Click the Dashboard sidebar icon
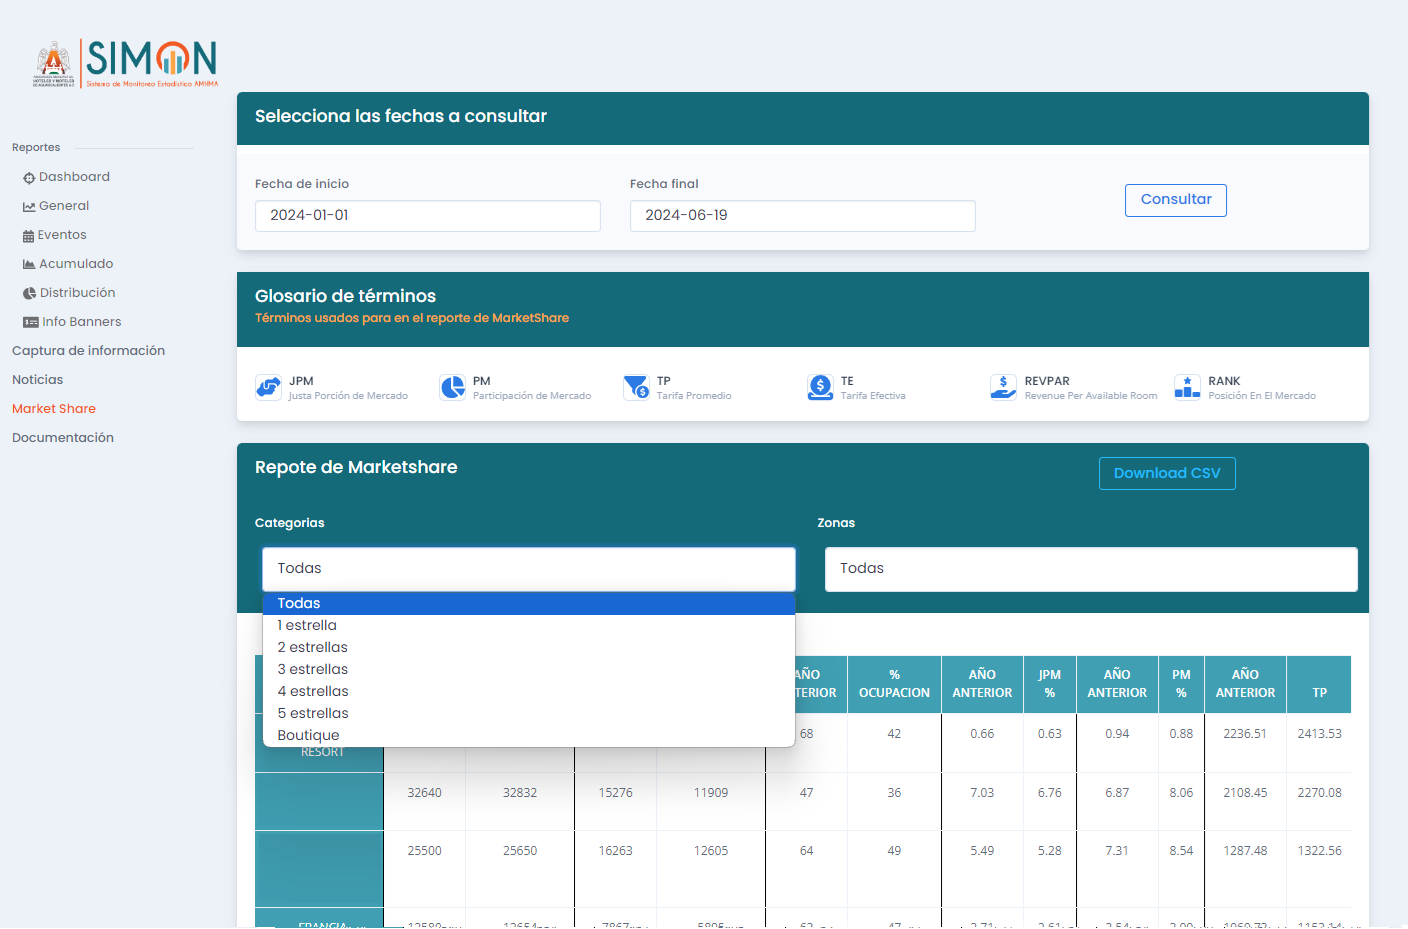This screenshot has height=929, width=1408. (x=29, y=178)
